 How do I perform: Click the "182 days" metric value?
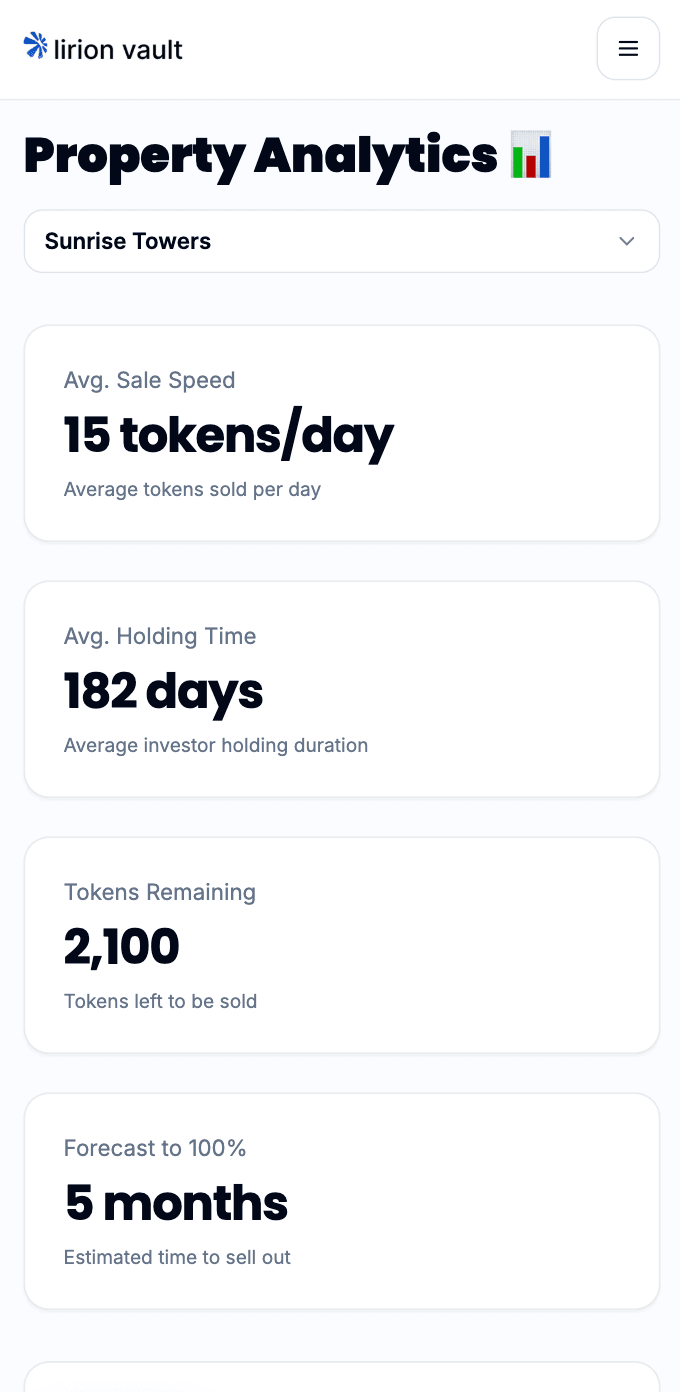tap(163, 691)
